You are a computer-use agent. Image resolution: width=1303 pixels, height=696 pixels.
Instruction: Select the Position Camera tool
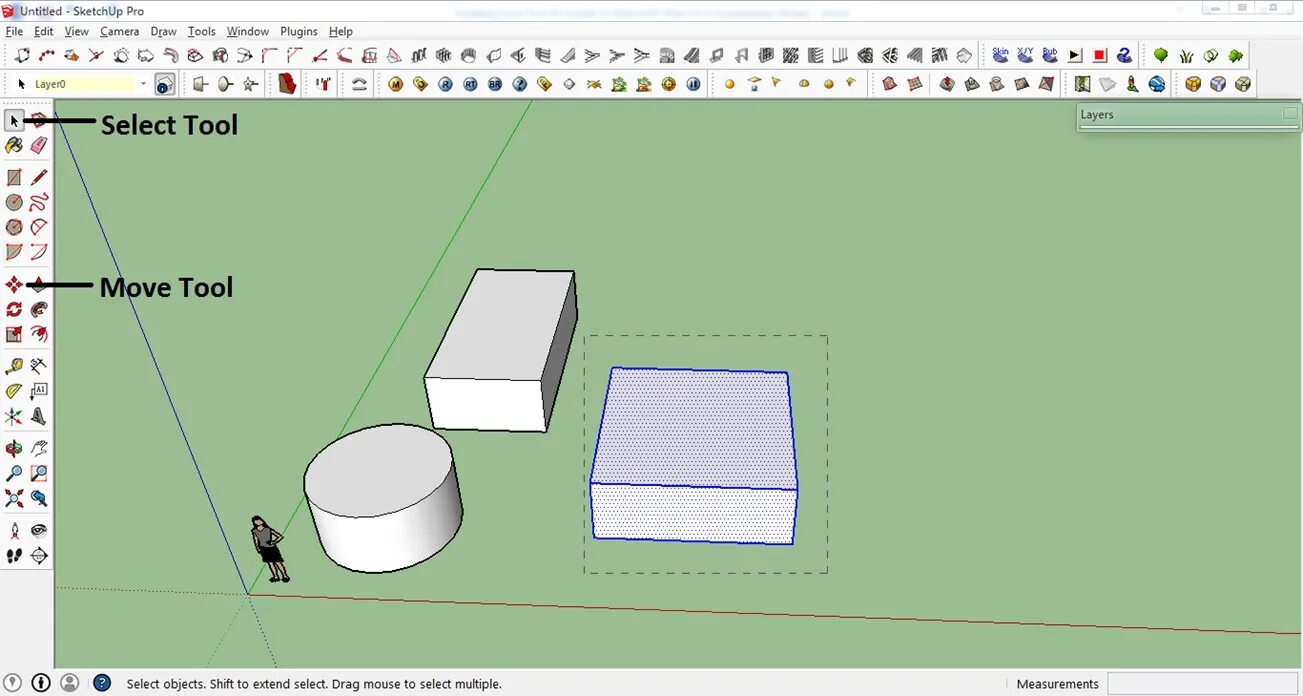pos(14,531)
